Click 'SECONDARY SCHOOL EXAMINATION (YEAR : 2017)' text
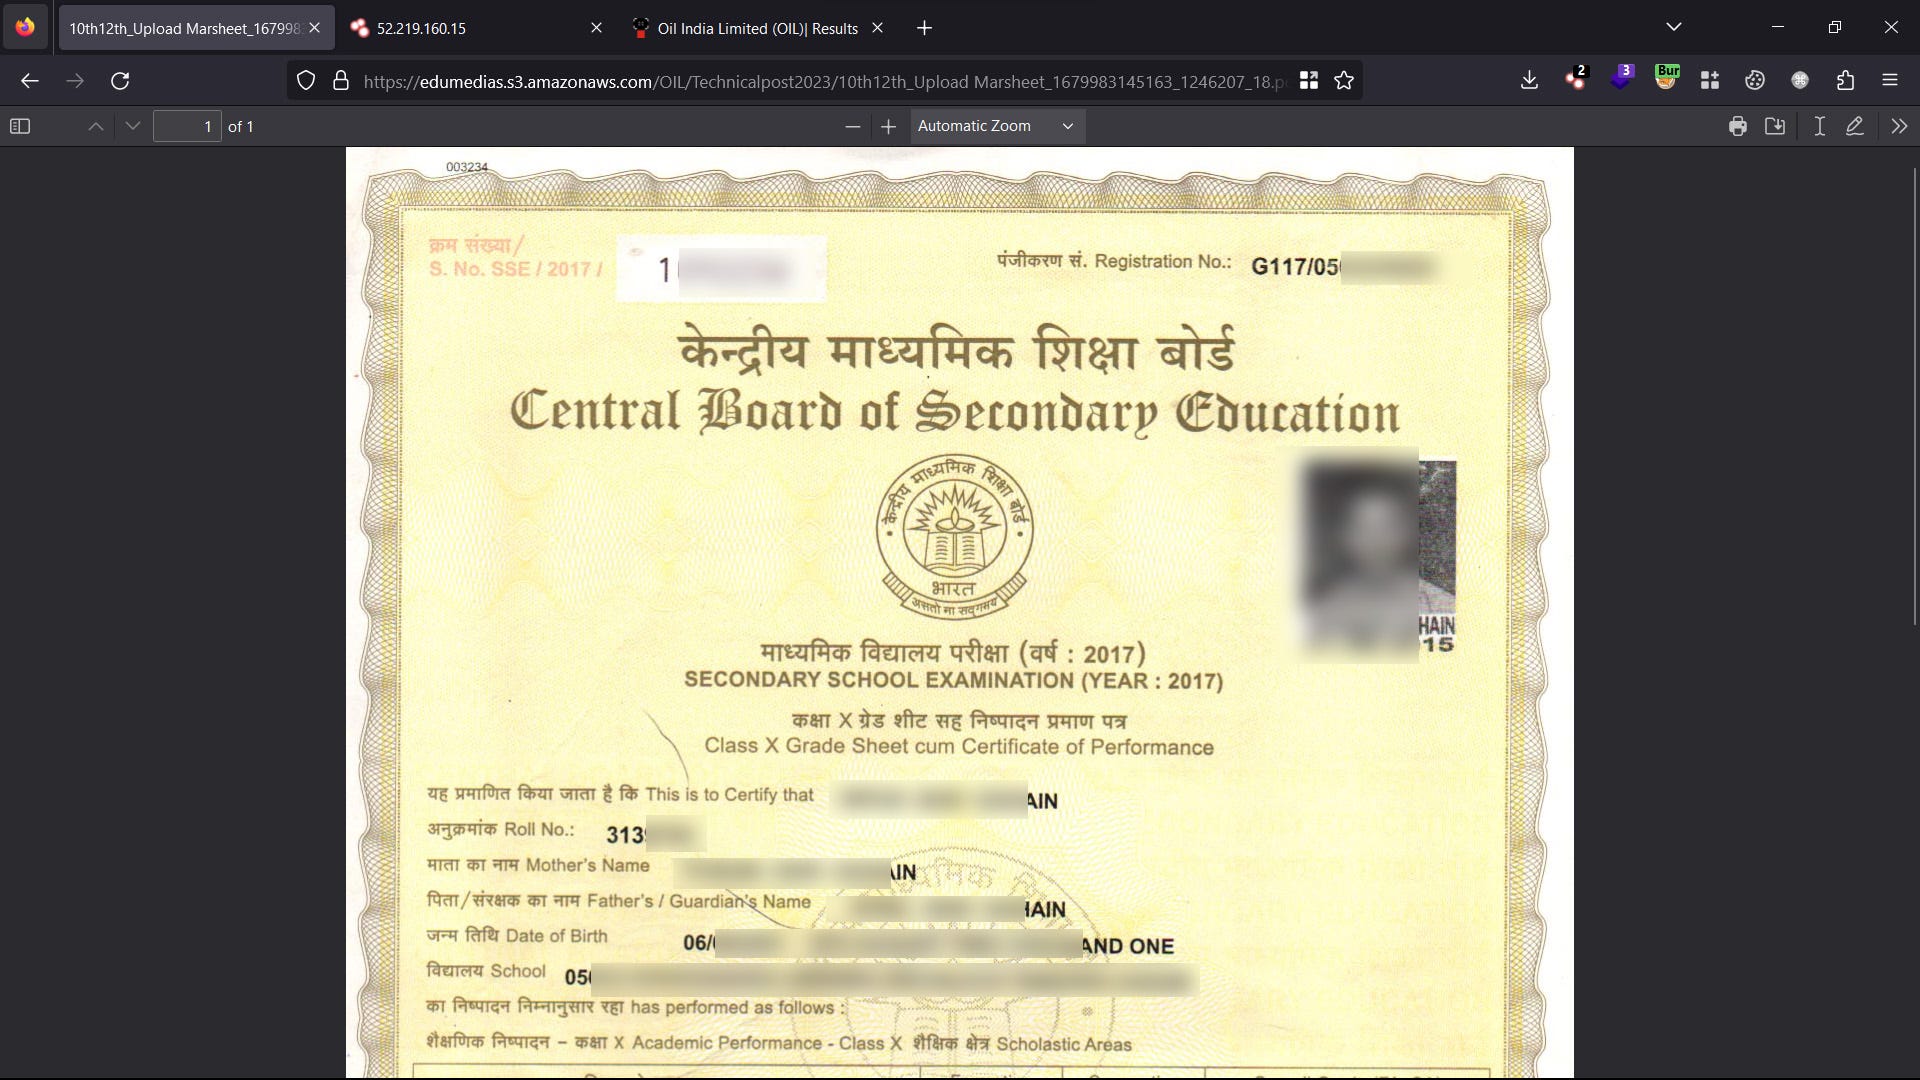Screen dimensions: 1920x1080 point(953,681)
